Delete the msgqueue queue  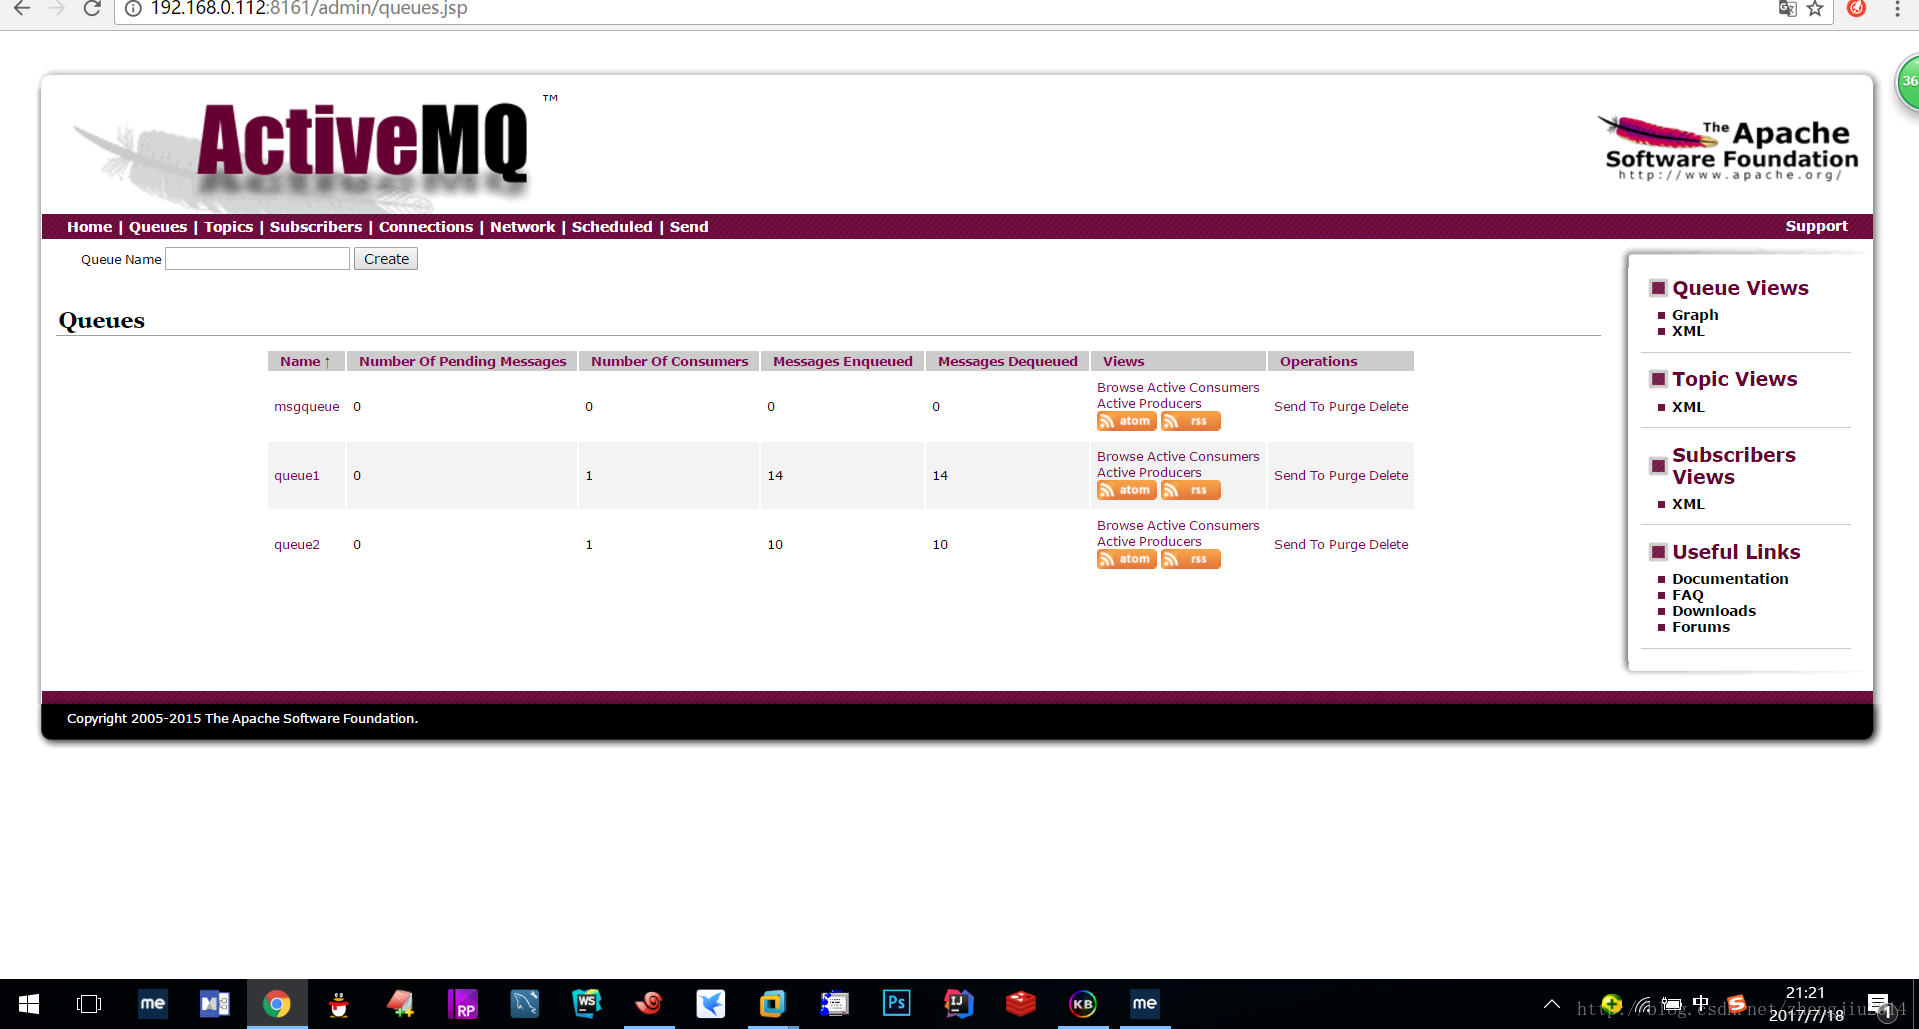(1389, 406)
